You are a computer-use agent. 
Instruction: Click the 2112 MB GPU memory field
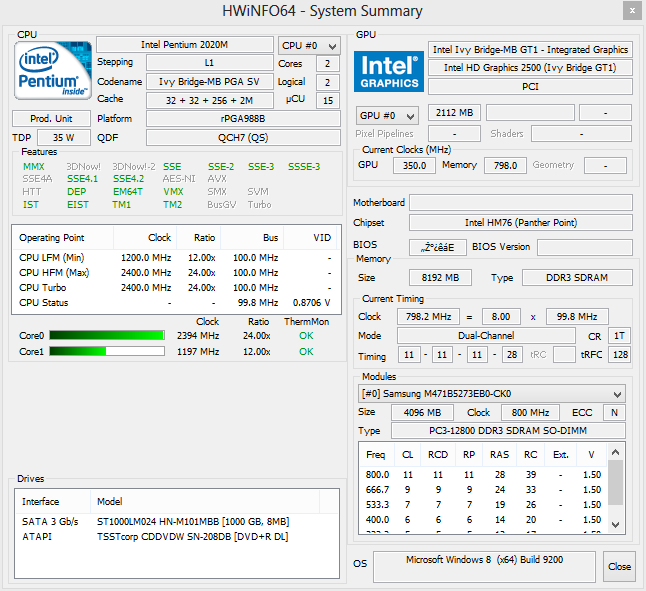coord(454,112)
